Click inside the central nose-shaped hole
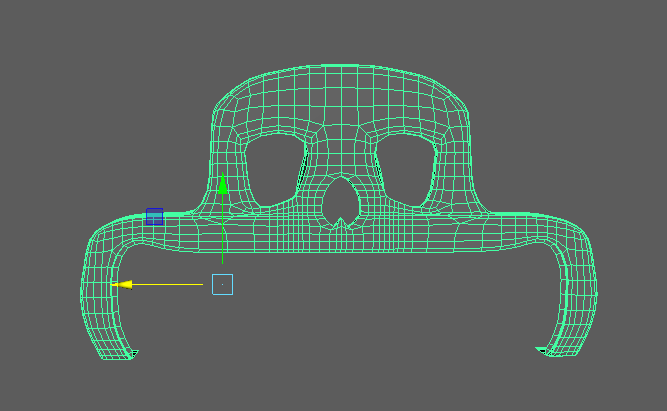This screenshot has width=667, height=411. tap(341, 198)
